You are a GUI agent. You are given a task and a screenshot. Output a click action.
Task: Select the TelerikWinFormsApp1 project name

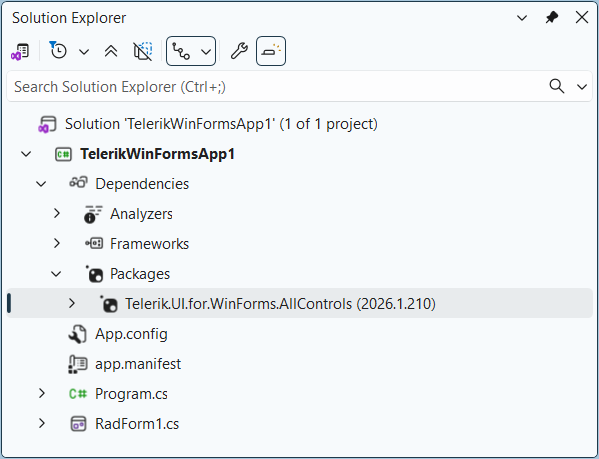coord(157,154)
